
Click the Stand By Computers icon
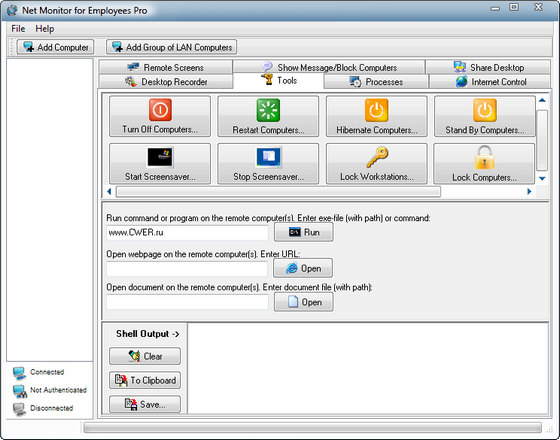click(x=485, y=110)
